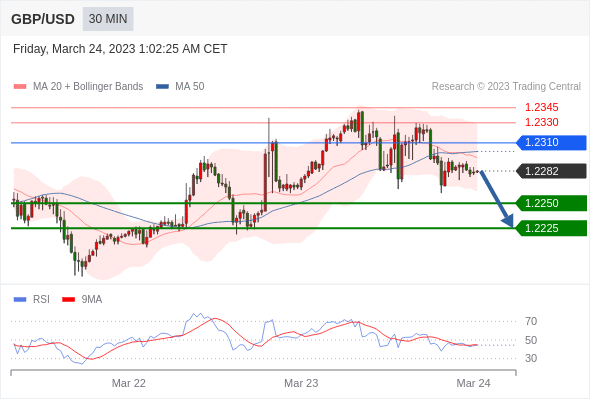
Task: Click the MA 20 + Bollinger Bands legend swatch
Action: coord(20,87)
